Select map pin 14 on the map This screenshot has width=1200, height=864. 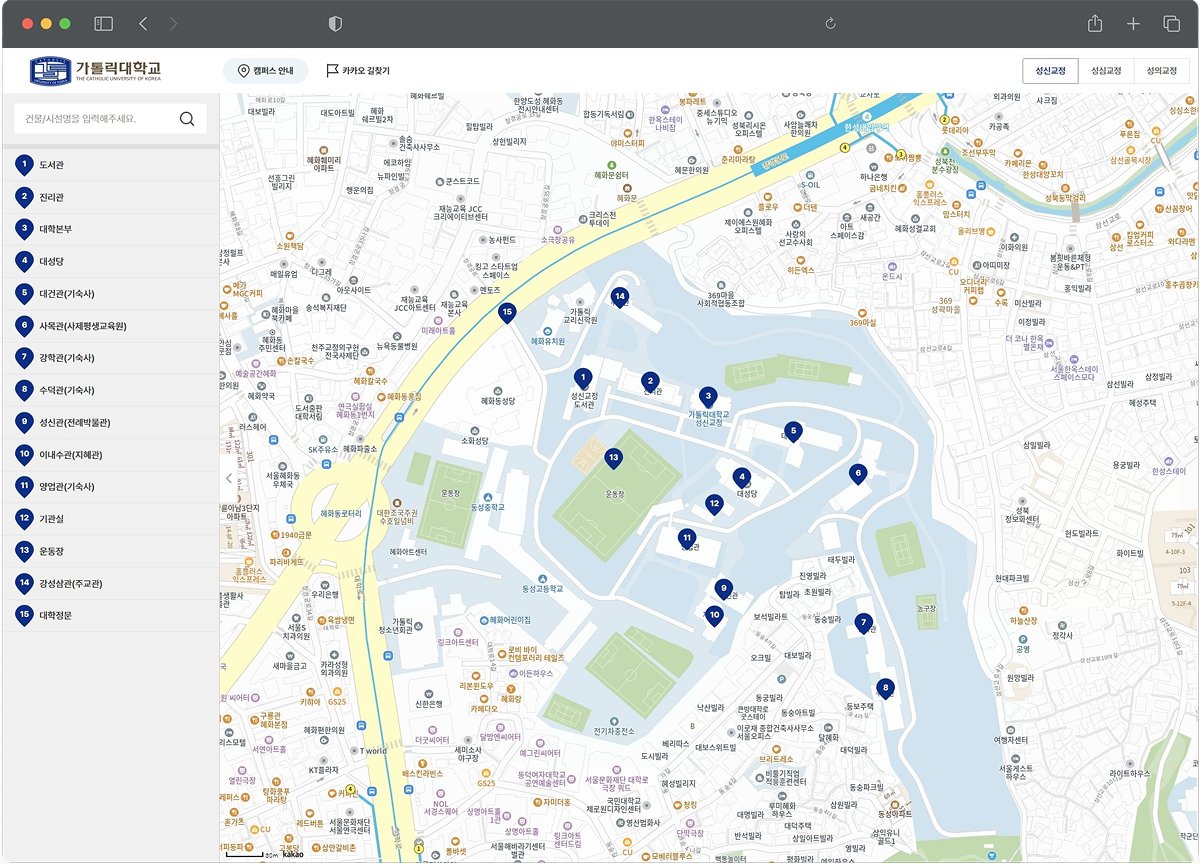(620, 297)
